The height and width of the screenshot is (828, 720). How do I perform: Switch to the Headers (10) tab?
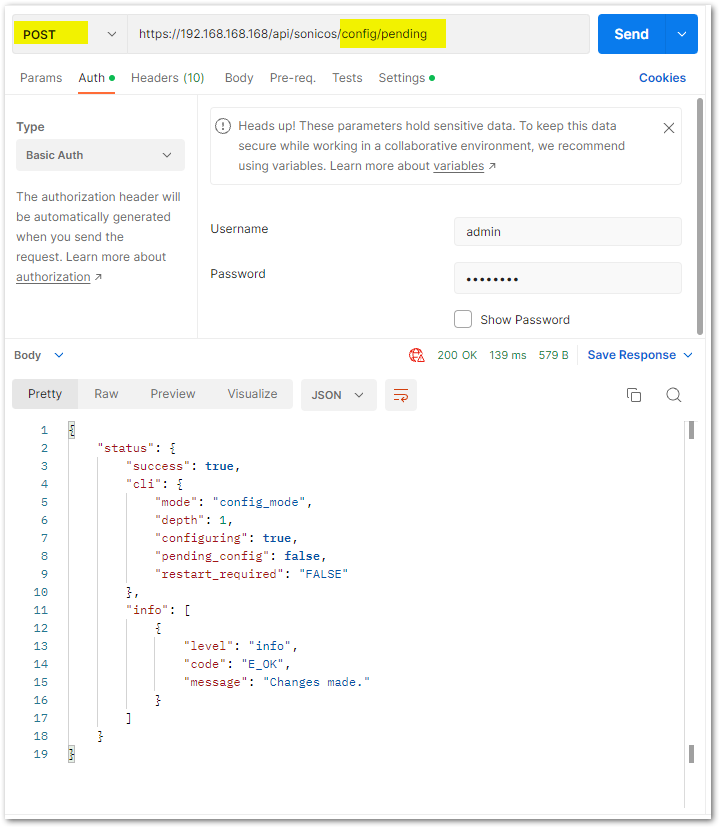167,78
